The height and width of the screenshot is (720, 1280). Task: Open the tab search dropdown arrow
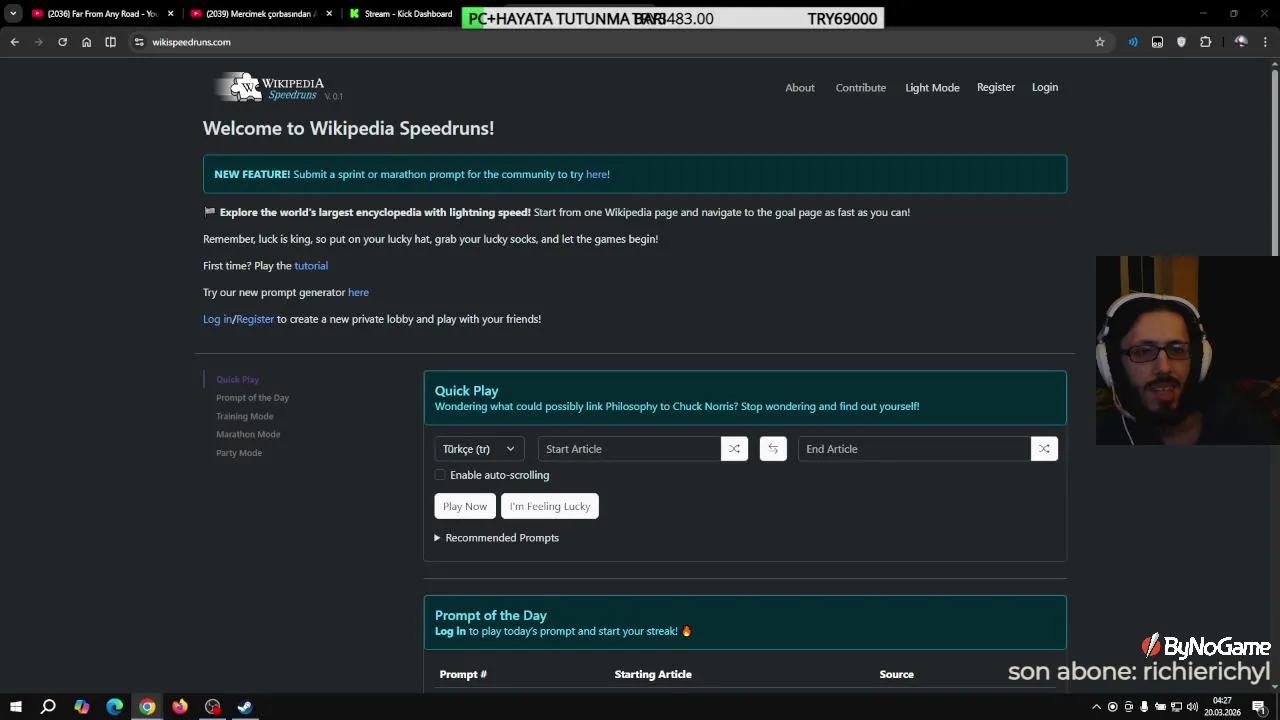(x=13, y=14)
